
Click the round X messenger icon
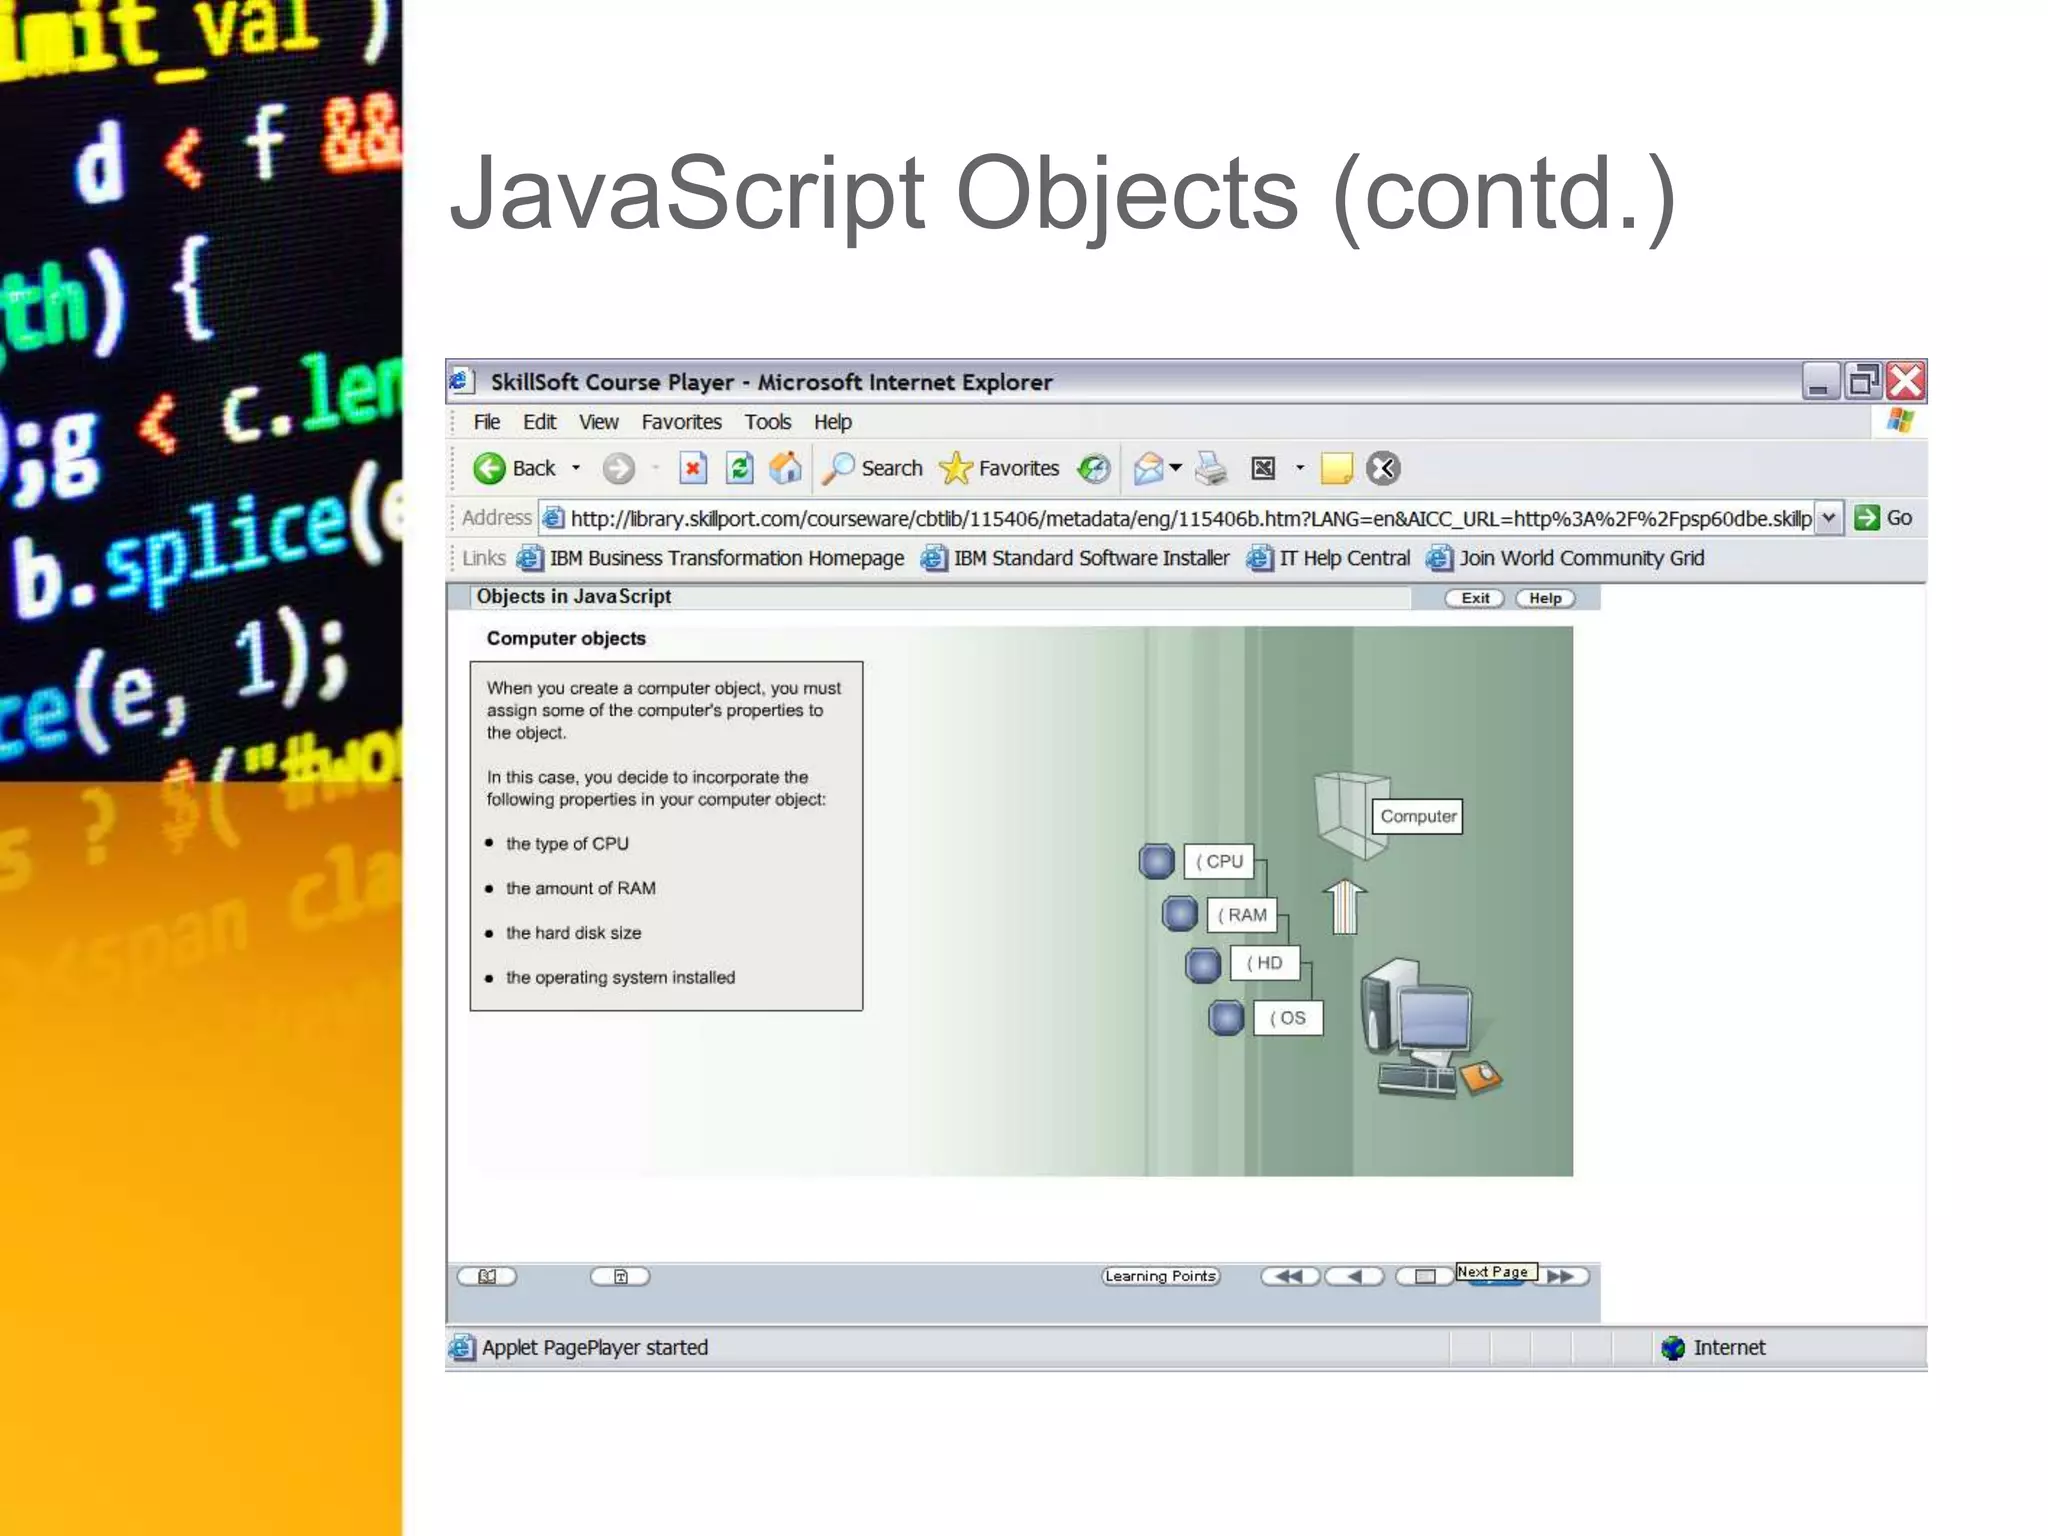click(x=1383, y=468)
